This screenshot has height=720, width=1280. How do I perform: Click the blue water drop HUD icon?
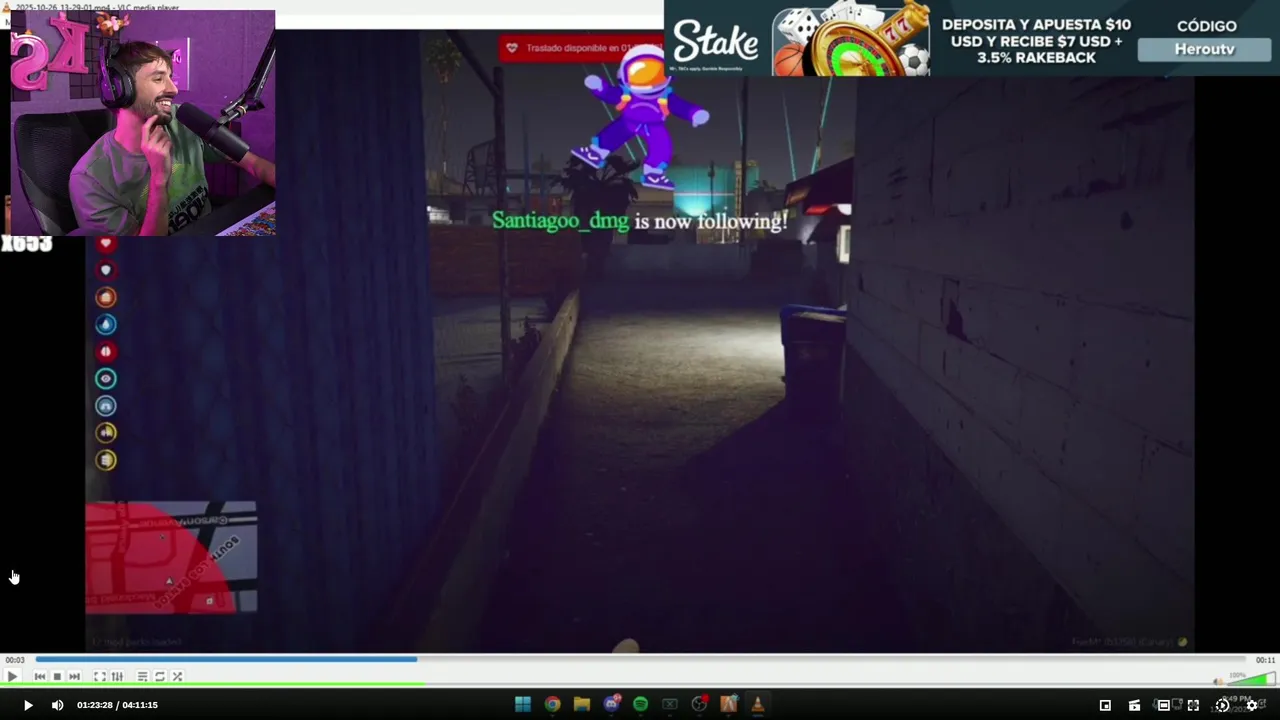pos(106,324)
